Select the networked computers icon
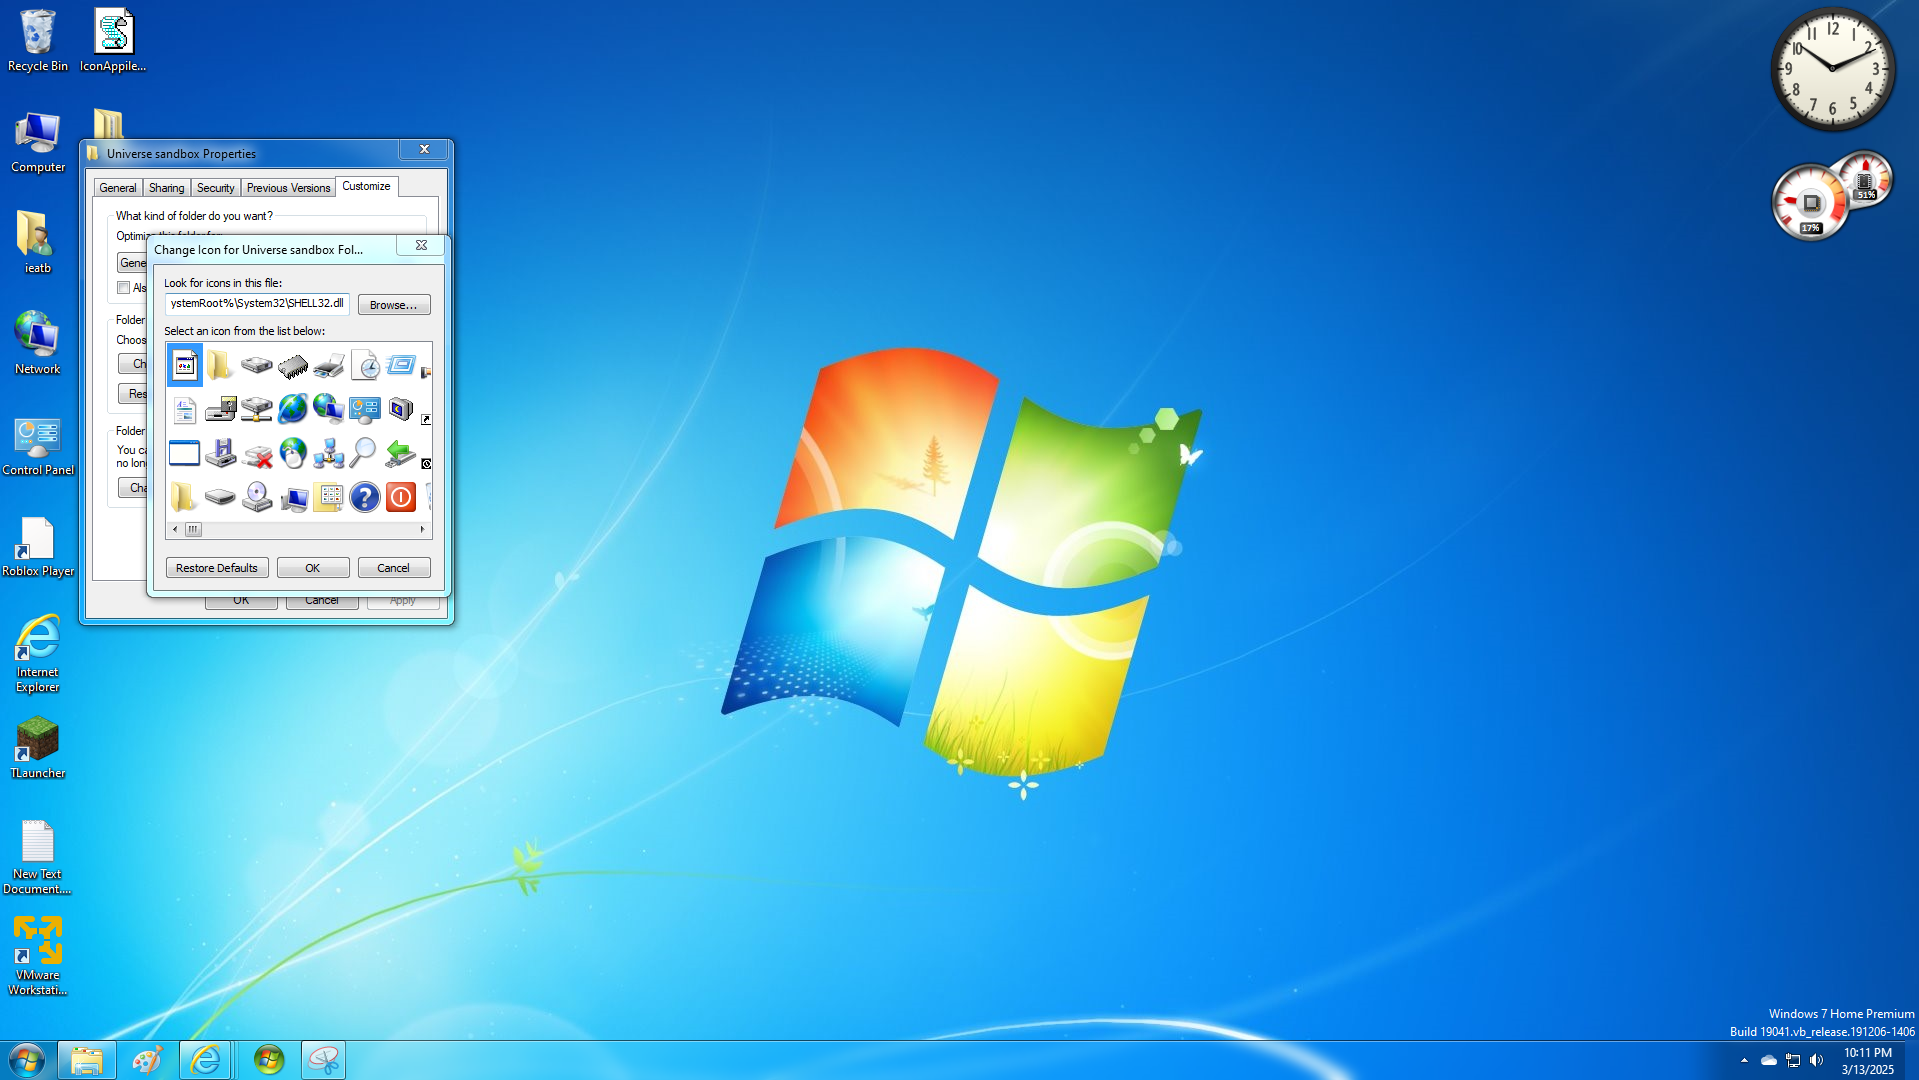Viewport: 1919px width, 1080px height. 329,454
